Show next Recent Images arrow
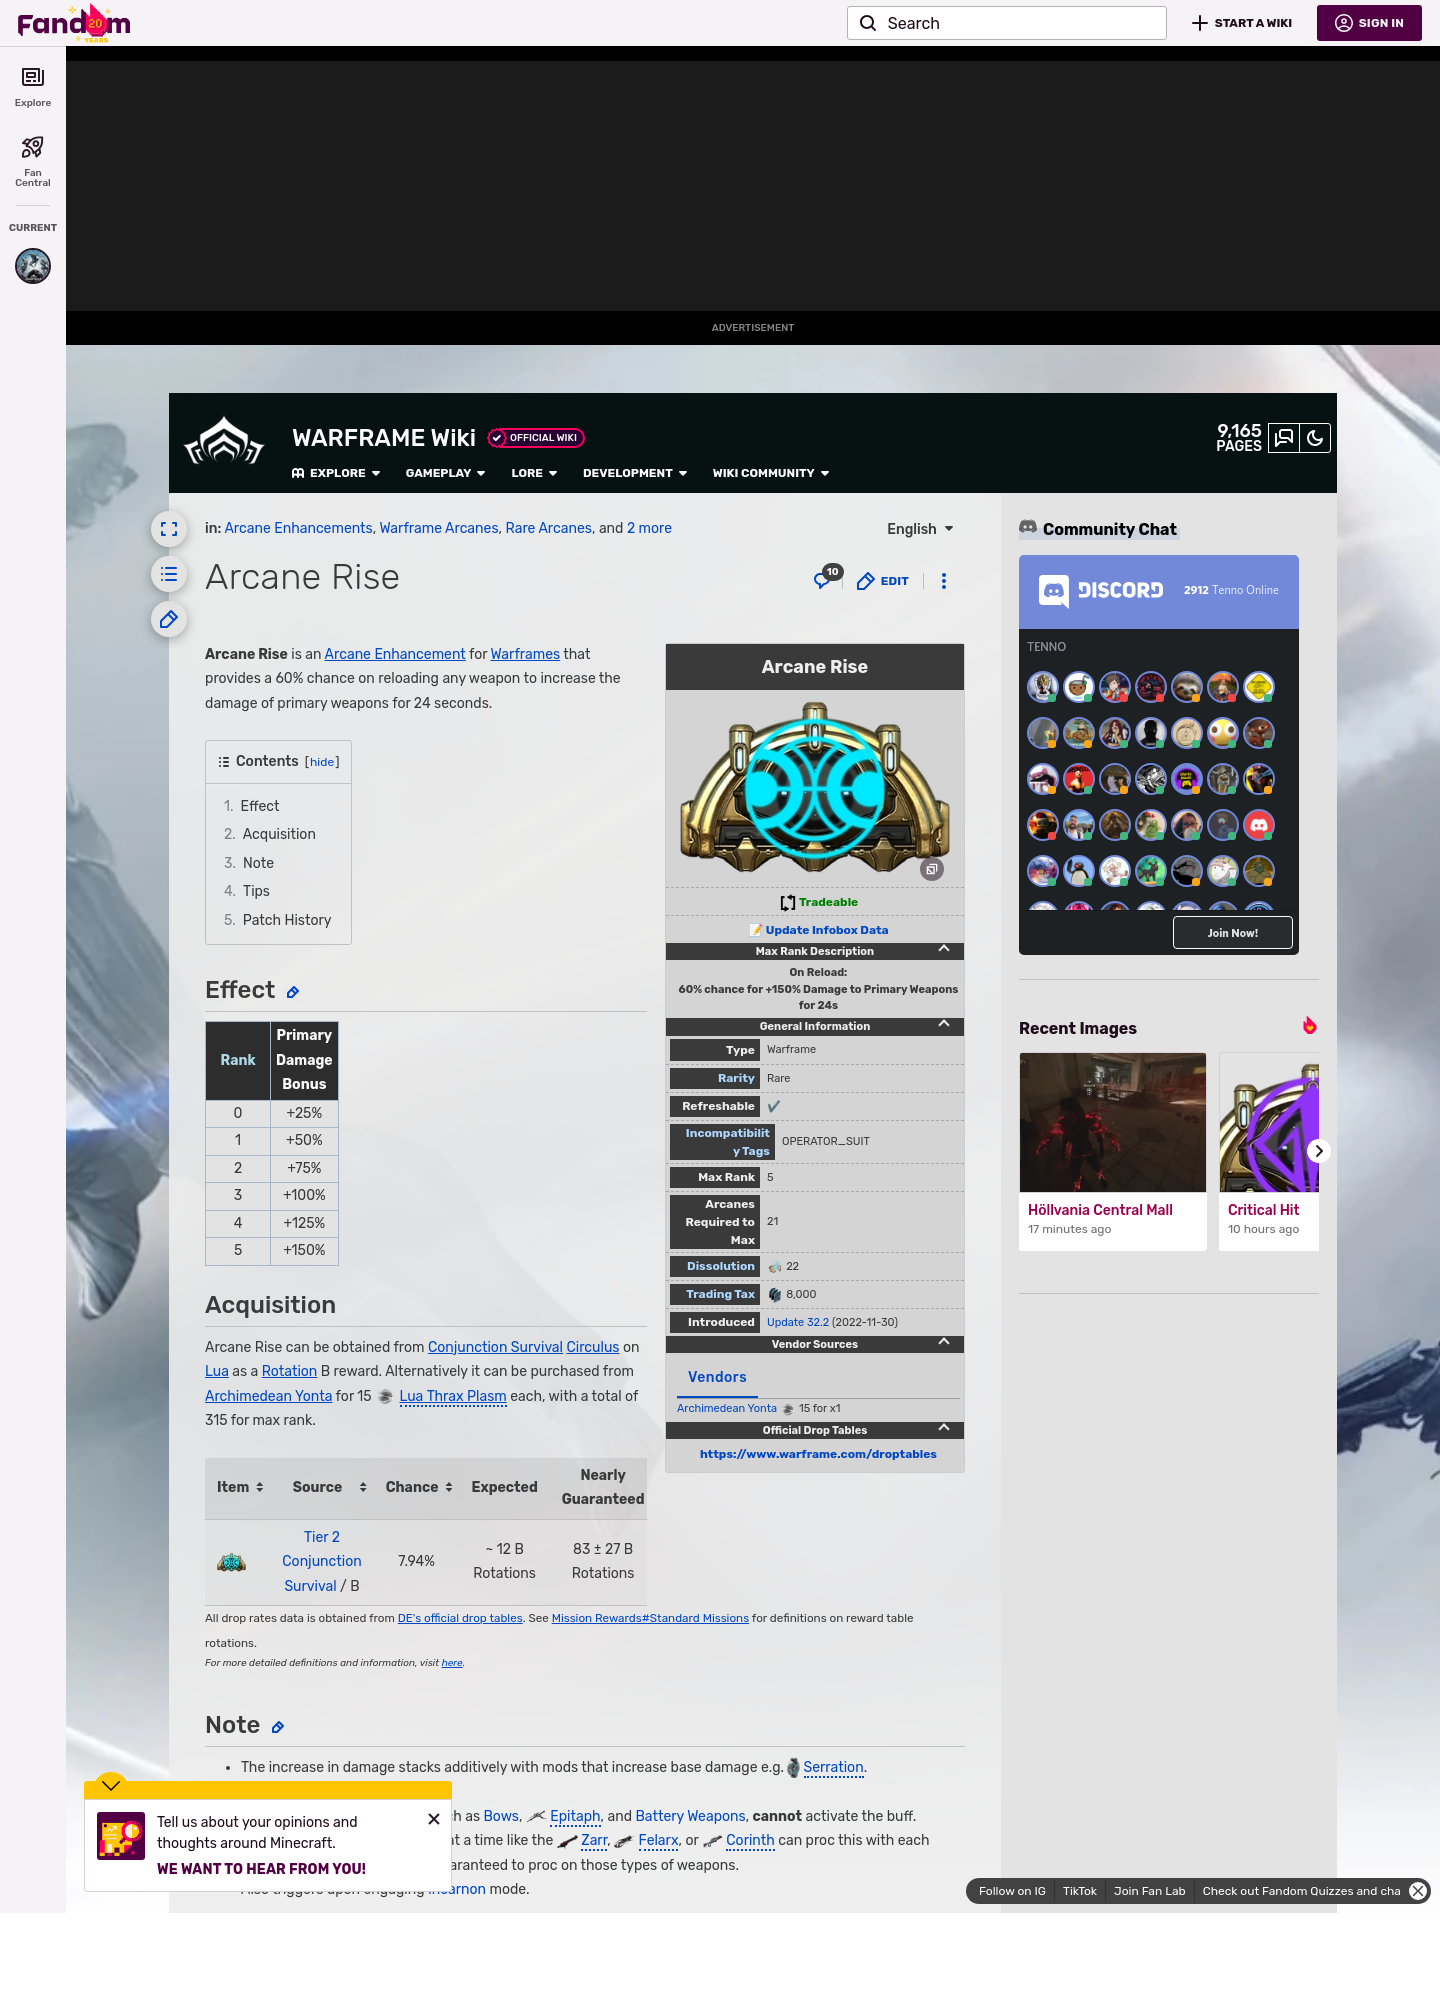This screenshot has height=2000, width=1440. click(1319, 1151)
